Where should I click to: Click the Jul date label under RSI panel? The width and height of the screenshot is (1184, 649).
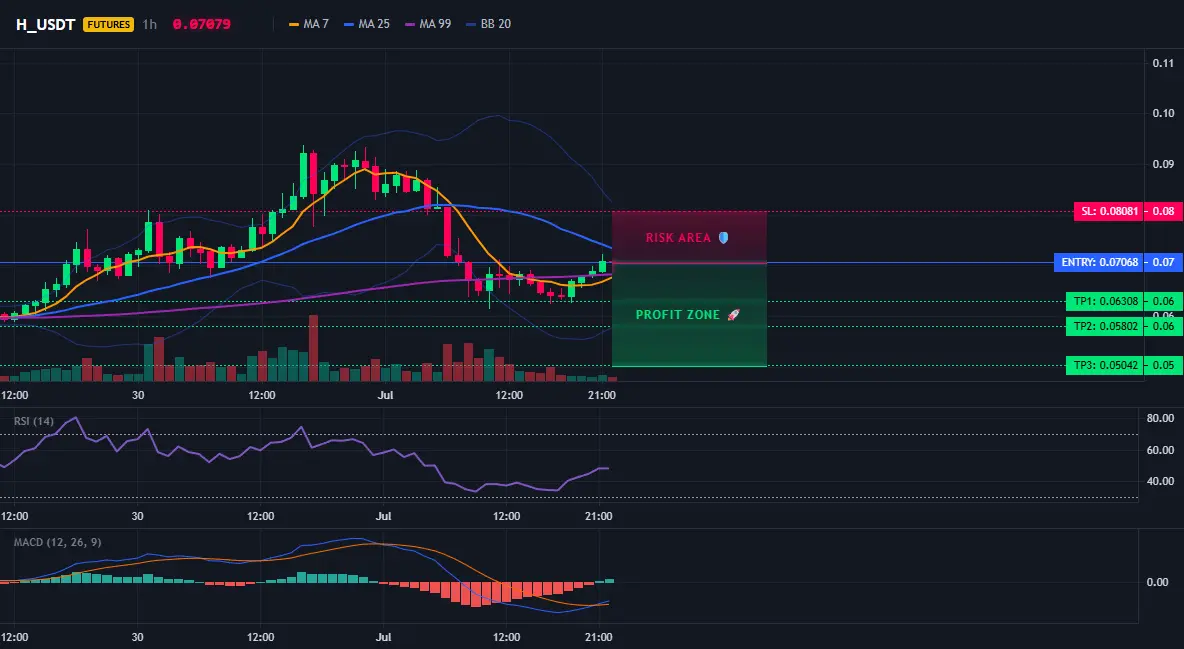pyautogui.click(x=384, y=516)
